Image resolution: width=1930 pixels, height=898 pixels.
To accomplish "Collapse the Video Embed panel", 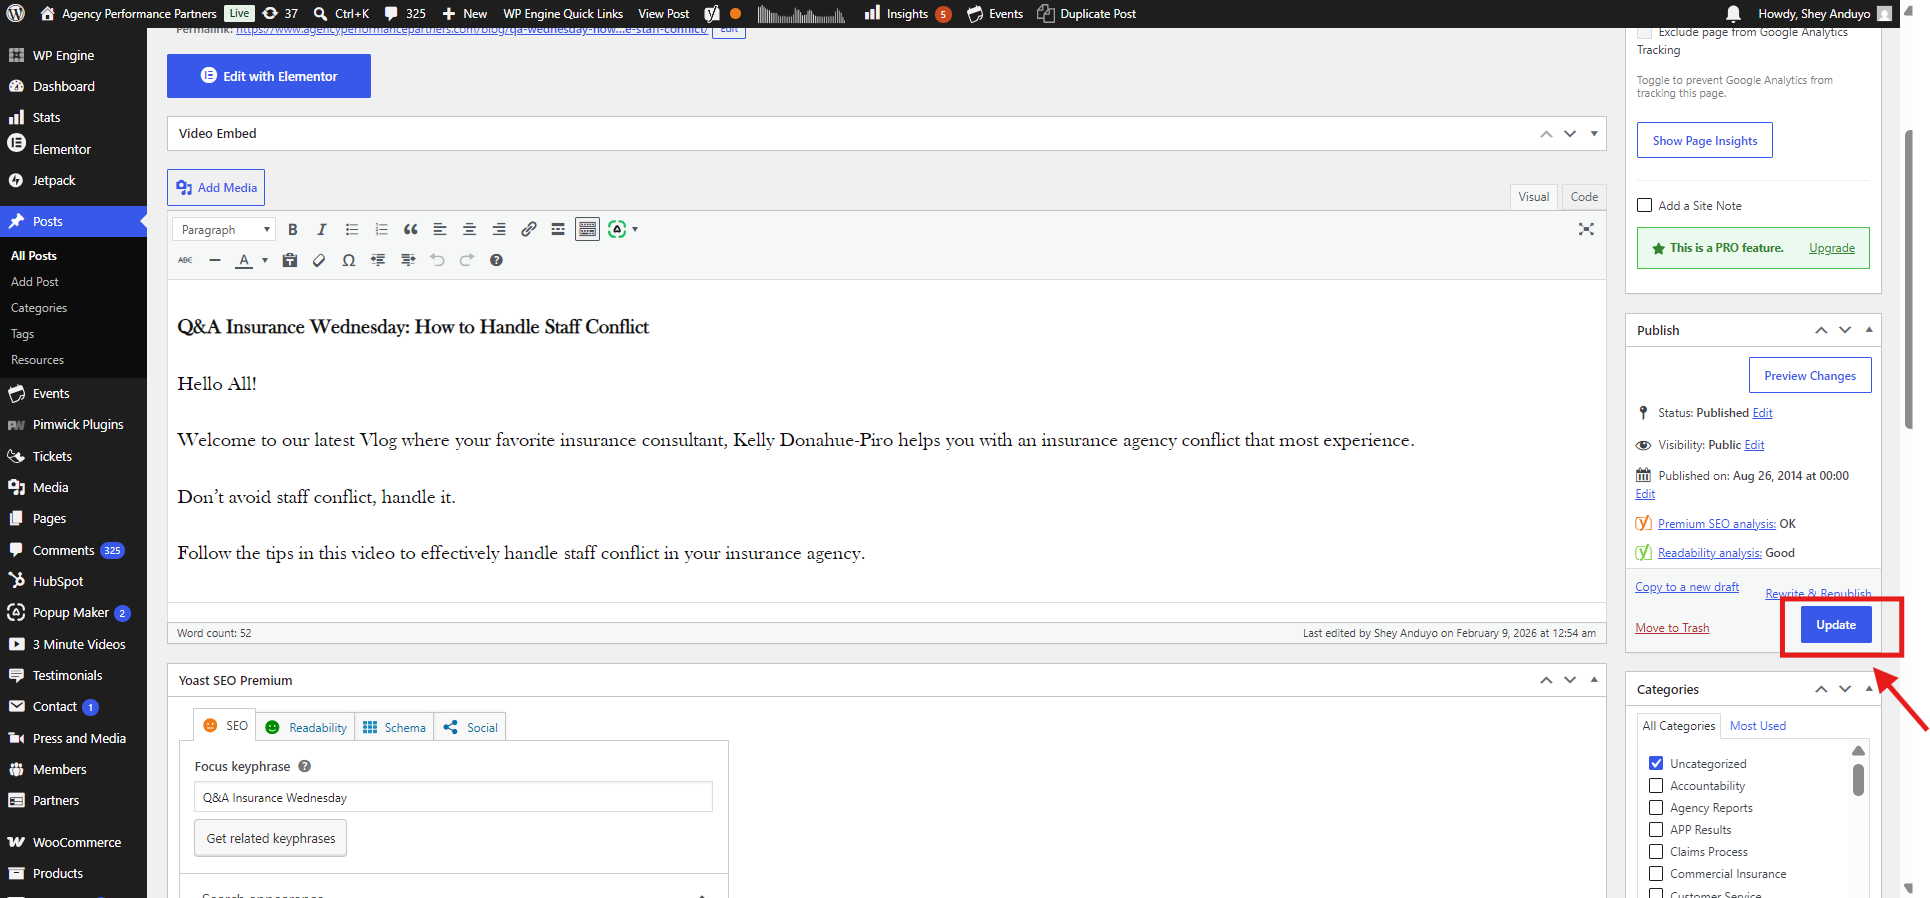I will (x=1594, y=133).
